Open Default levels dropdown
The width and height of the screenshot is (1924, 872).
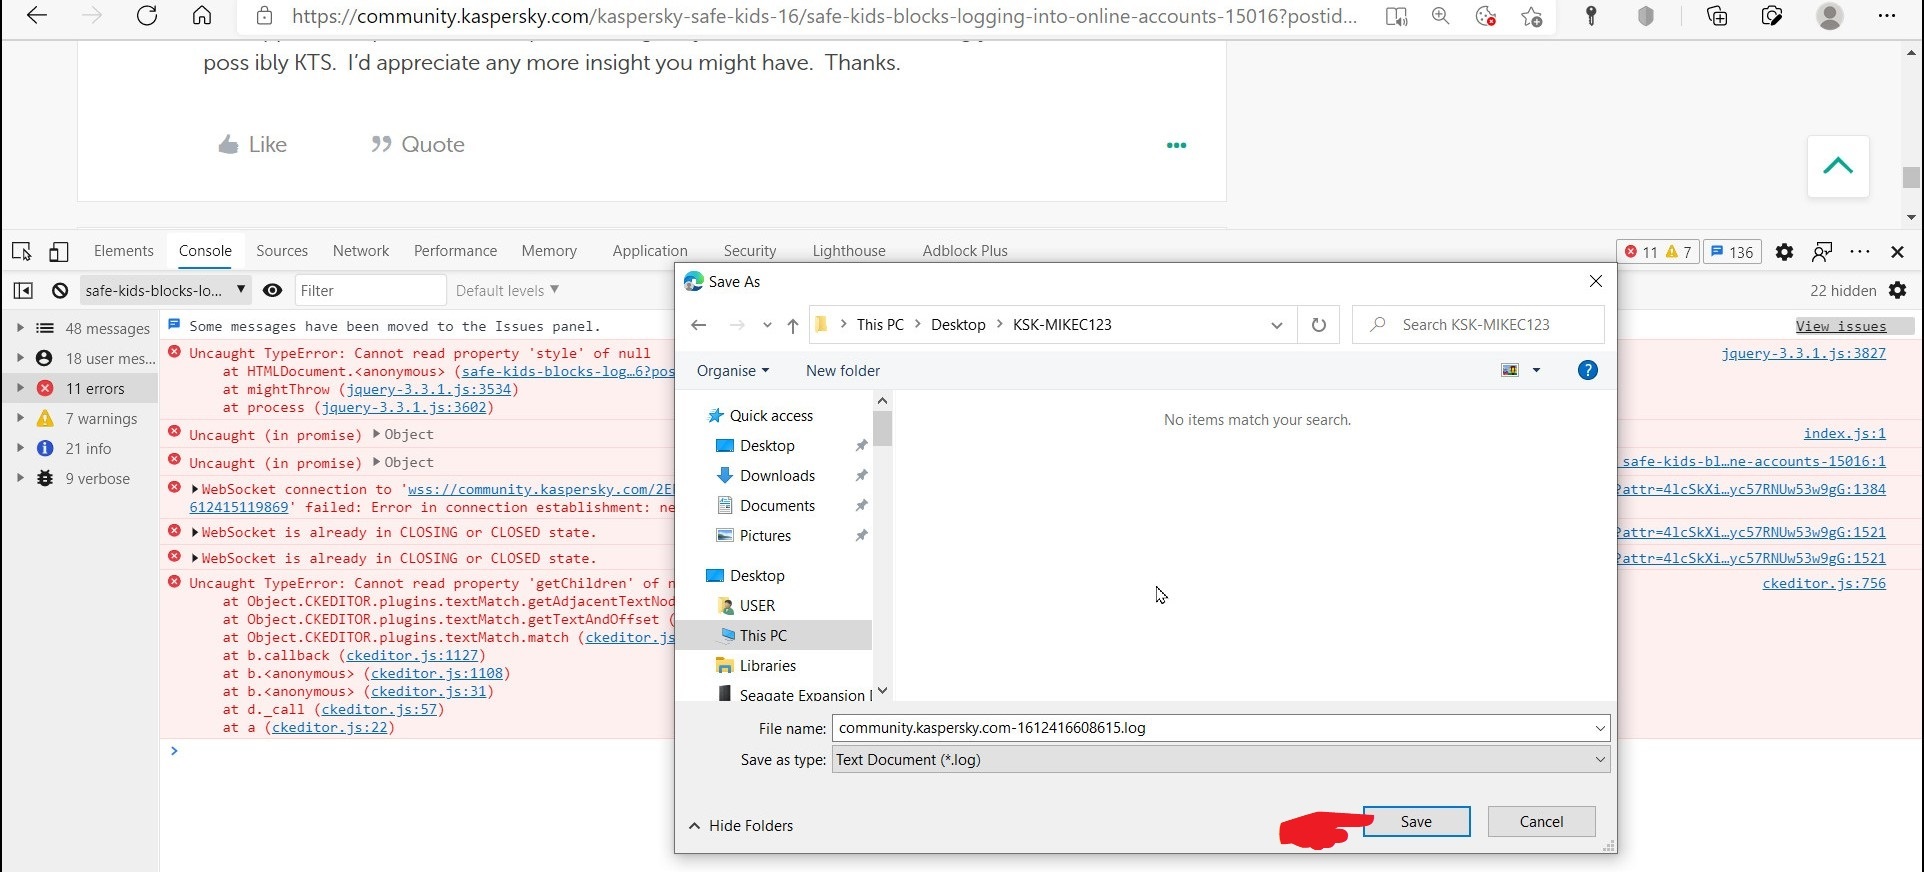click(507, 291)
